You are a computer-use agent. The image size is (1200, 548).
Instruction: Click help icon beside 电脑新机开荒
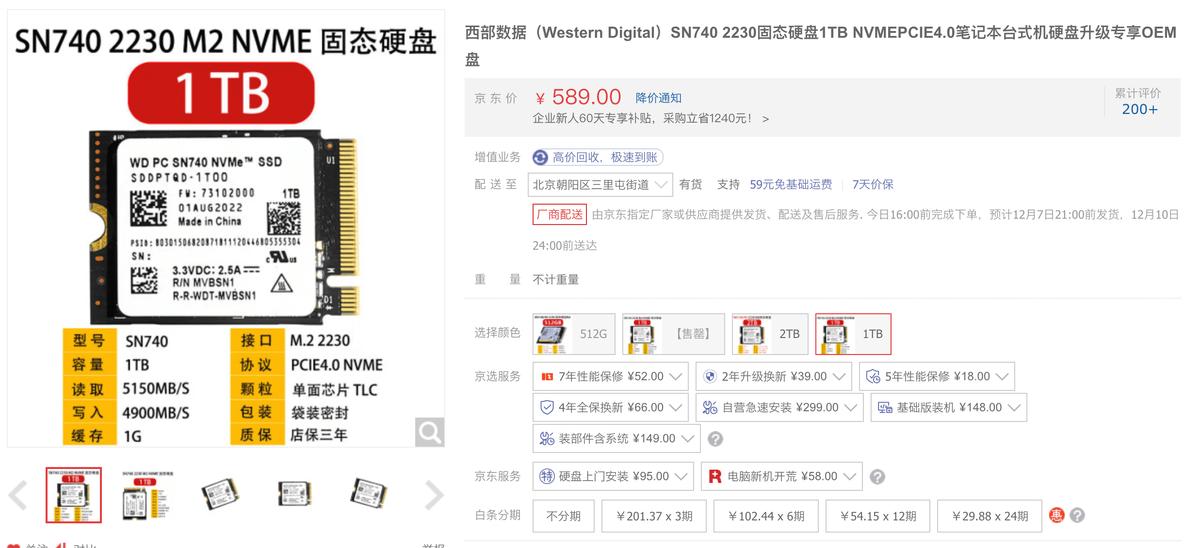tap(877, 477)
